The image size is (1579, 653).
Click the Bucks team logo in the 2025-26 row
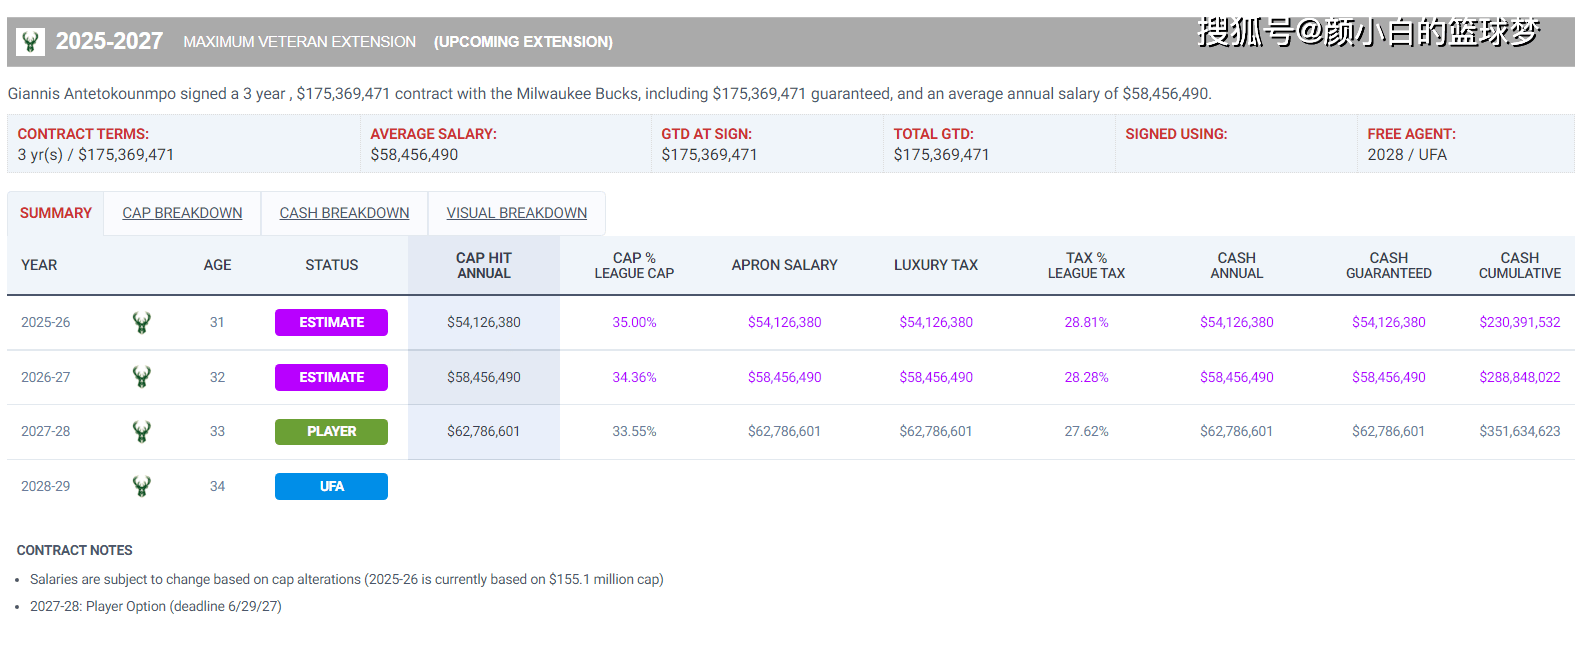click(x=142, y=322)
